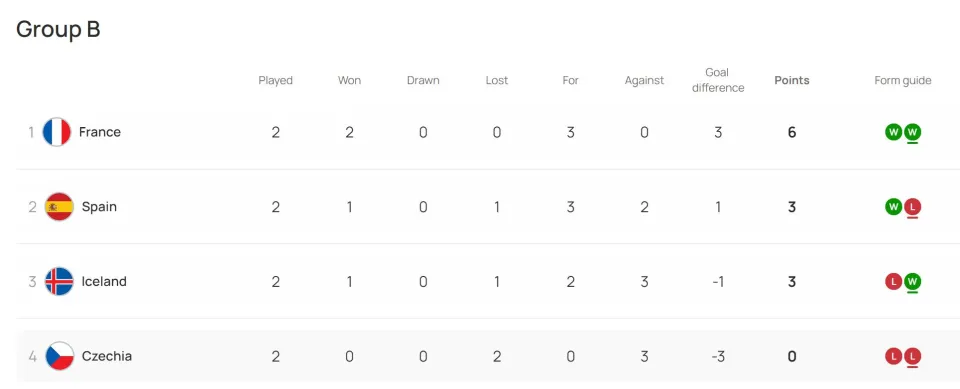Select the Form guide column header

pyautogui.click(x=903, y=80)
